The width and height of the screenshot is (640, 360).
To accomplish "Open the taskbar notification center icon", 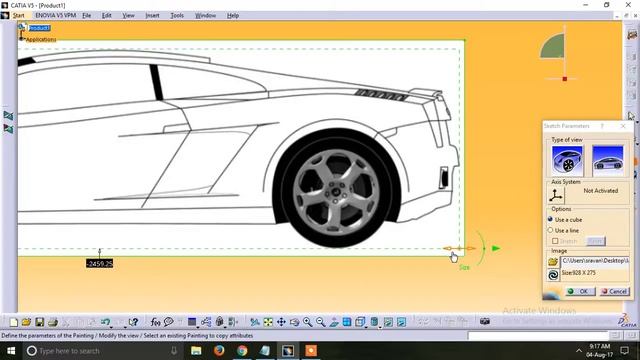I will (x=624, y=351).
